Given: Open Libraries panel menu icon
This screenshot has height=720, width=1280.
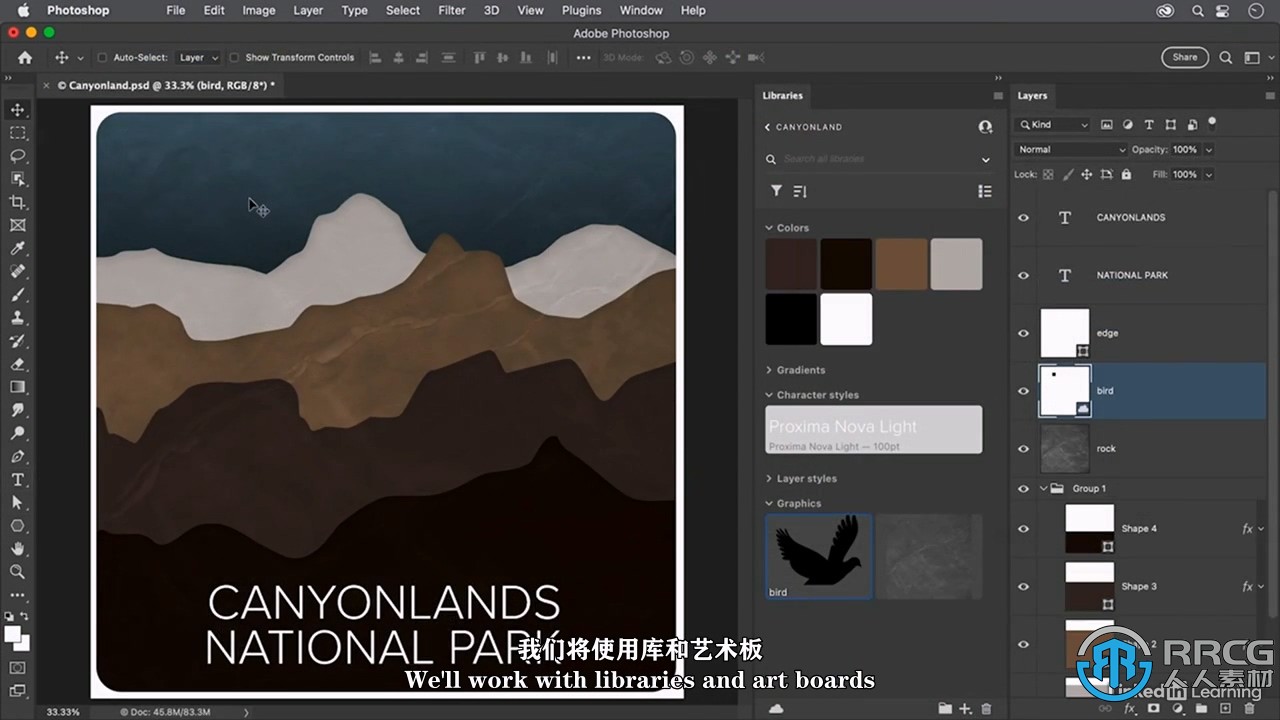Looking at the screenshot, I should [x=998, y=96].
